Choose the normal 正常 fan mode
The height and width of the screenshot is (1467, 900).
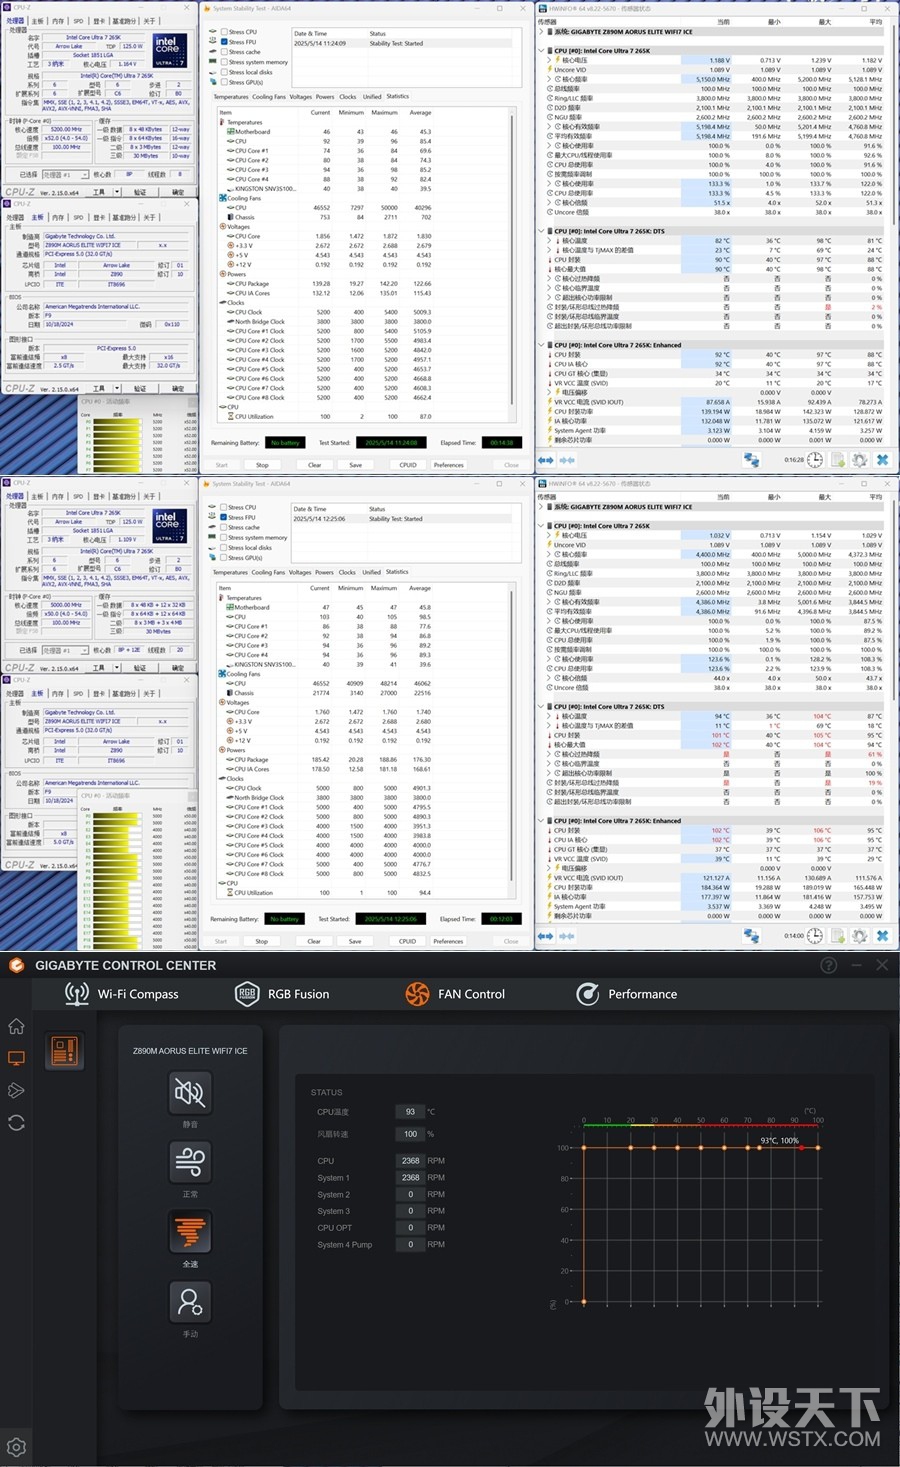190,1162
